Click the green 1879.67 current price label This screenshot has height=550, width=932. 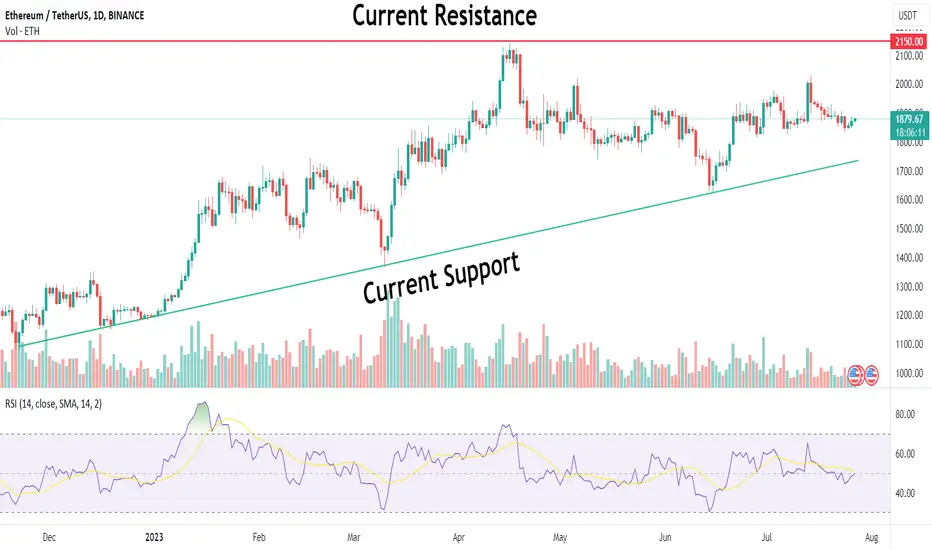[909, 120]
